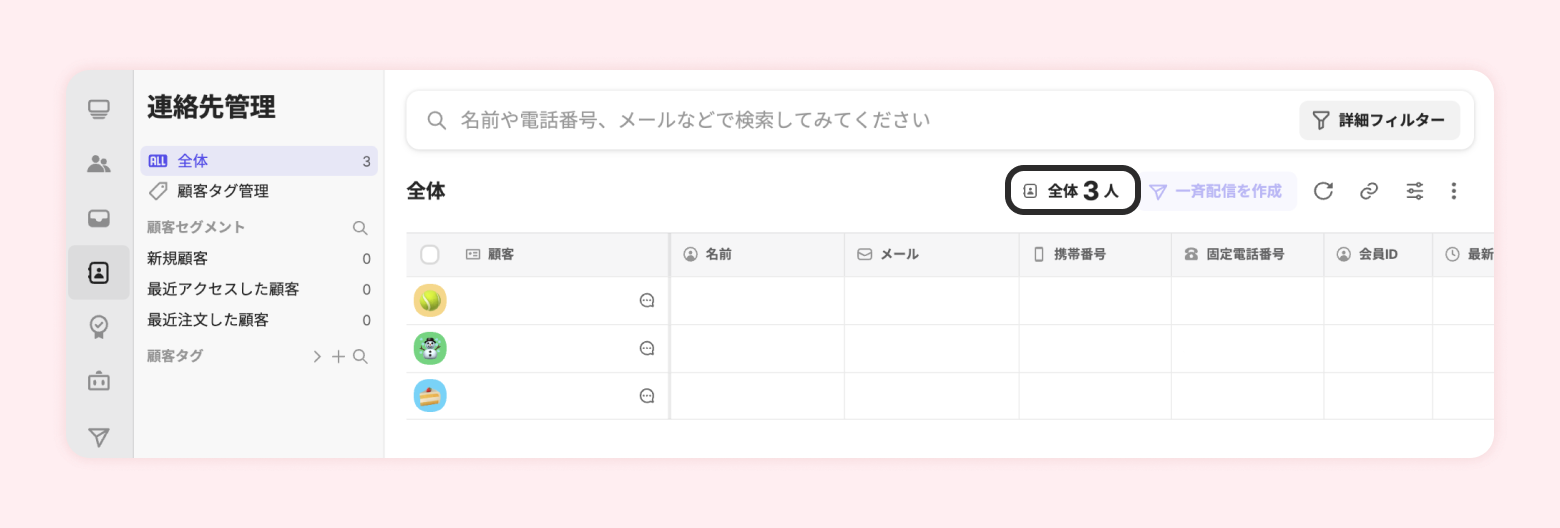Viewport: 1560px width, 528px height.
Task: Open the team members icon in the sidebar
Action: [98, 164]
